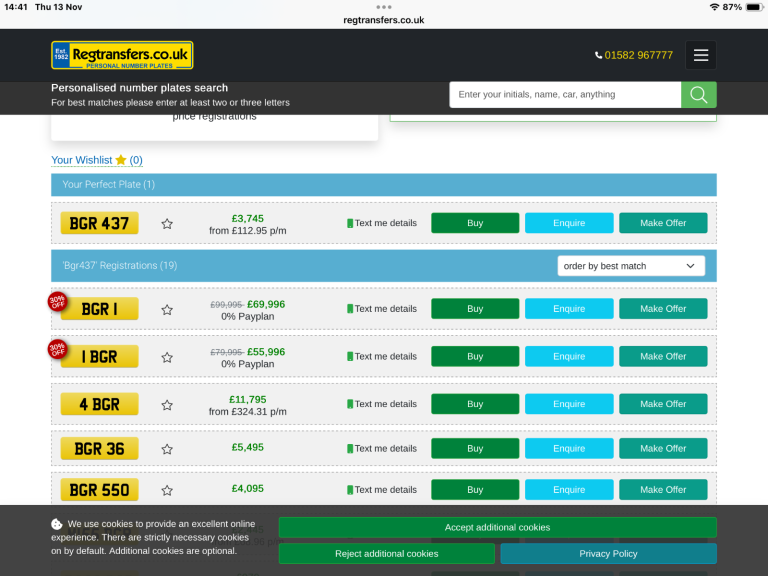The width and height of the screenshot is (768, 576).
Task: Click Text me details for BGR 36
Action: [382, 448]
